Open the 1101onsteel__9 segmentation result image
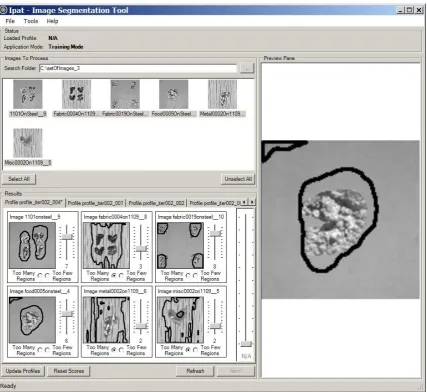Image resolution: width=427 pixels, height=392 pixels. coord(32,245)
